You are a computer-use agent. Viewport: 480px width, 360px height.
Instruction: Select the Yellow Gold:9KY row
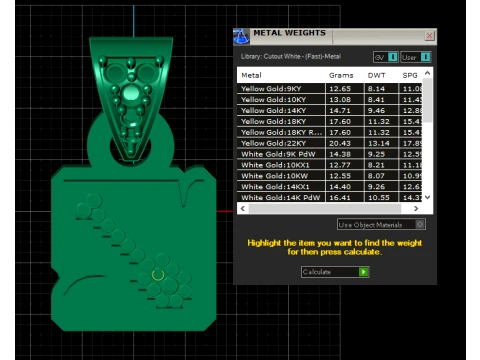pos(329,88)
